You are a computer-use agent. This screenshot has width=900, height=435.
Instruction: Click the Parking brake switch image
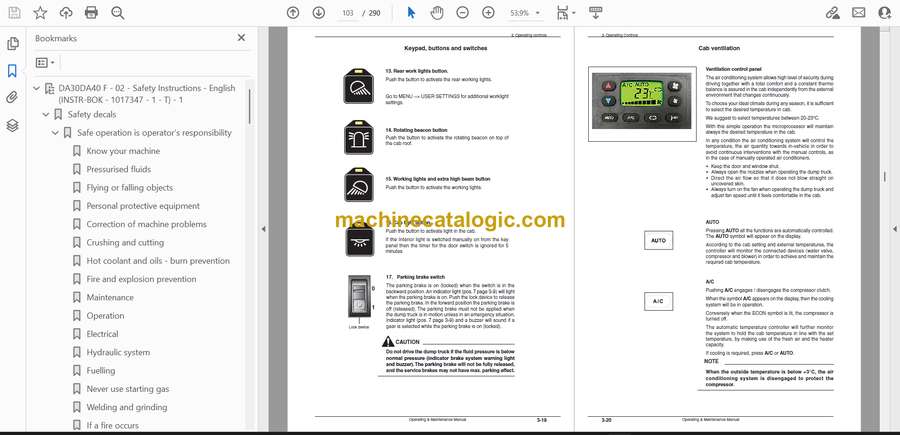click(359, 297)
